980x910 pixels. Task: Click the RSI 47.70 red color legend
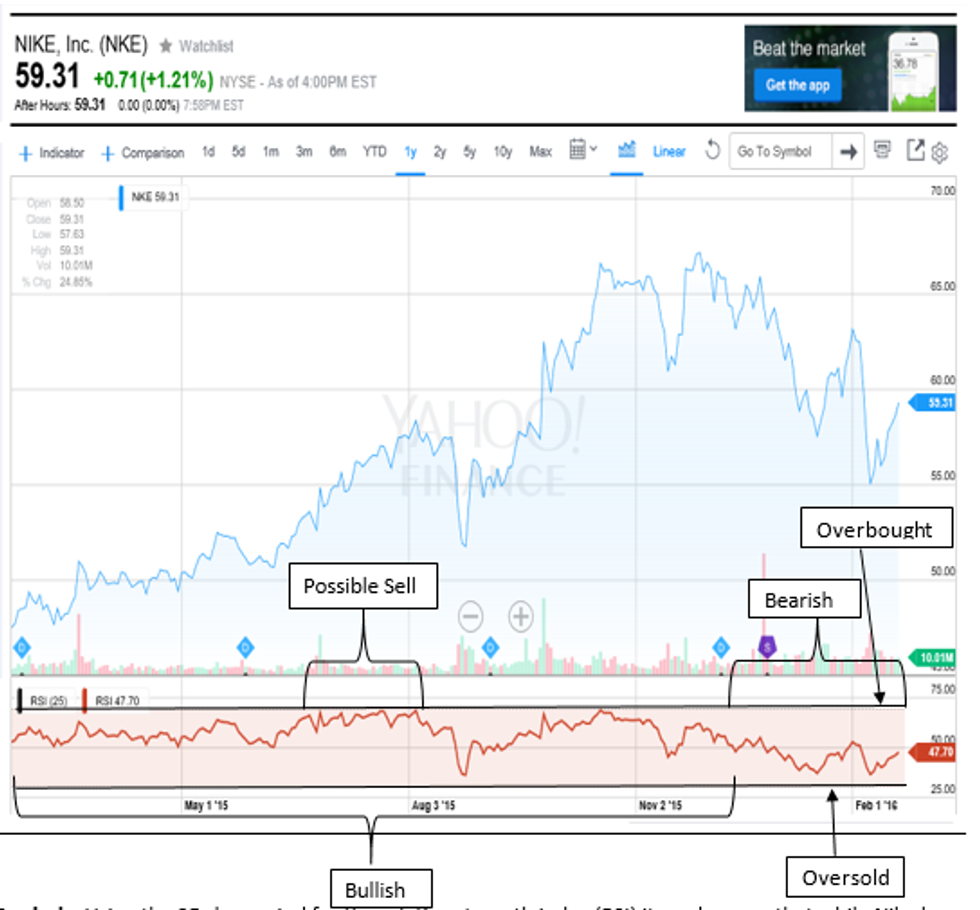coord(113,701)
